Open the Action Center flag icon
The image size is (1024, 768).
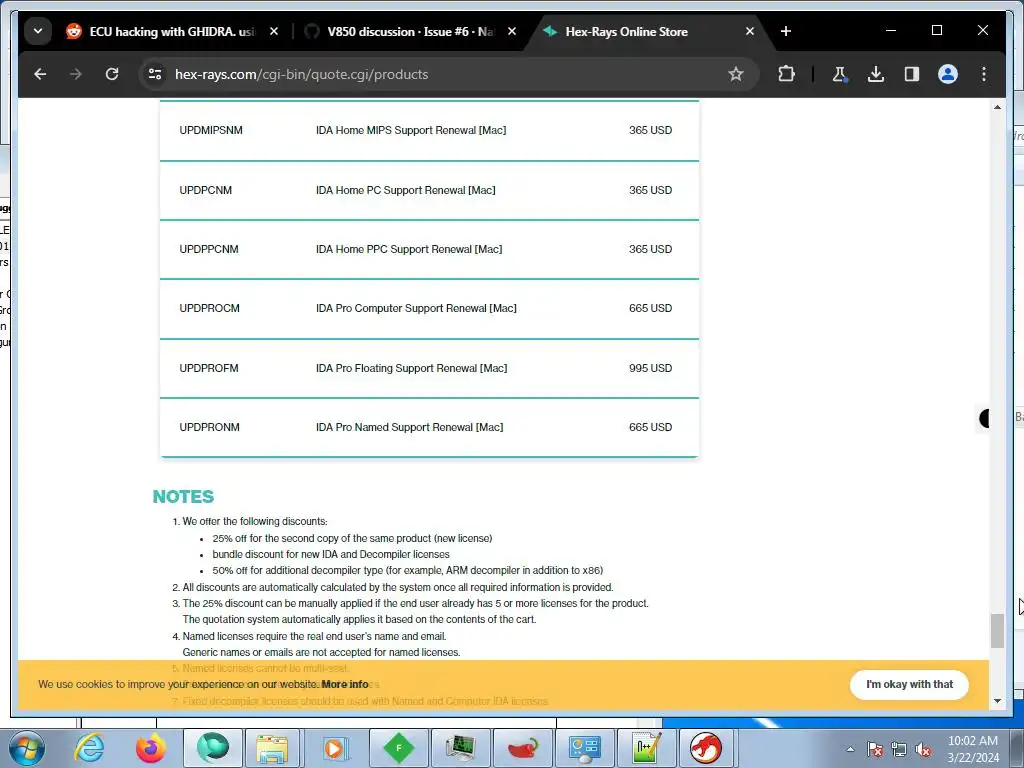coord(875,749)
